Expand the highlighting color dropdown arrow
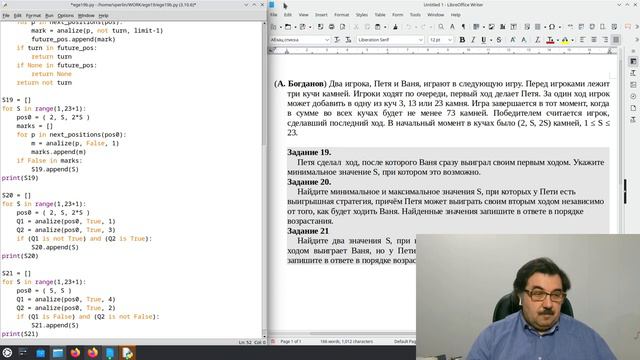The height and width of the screenshot is (360, 640). tap(572, 40)
